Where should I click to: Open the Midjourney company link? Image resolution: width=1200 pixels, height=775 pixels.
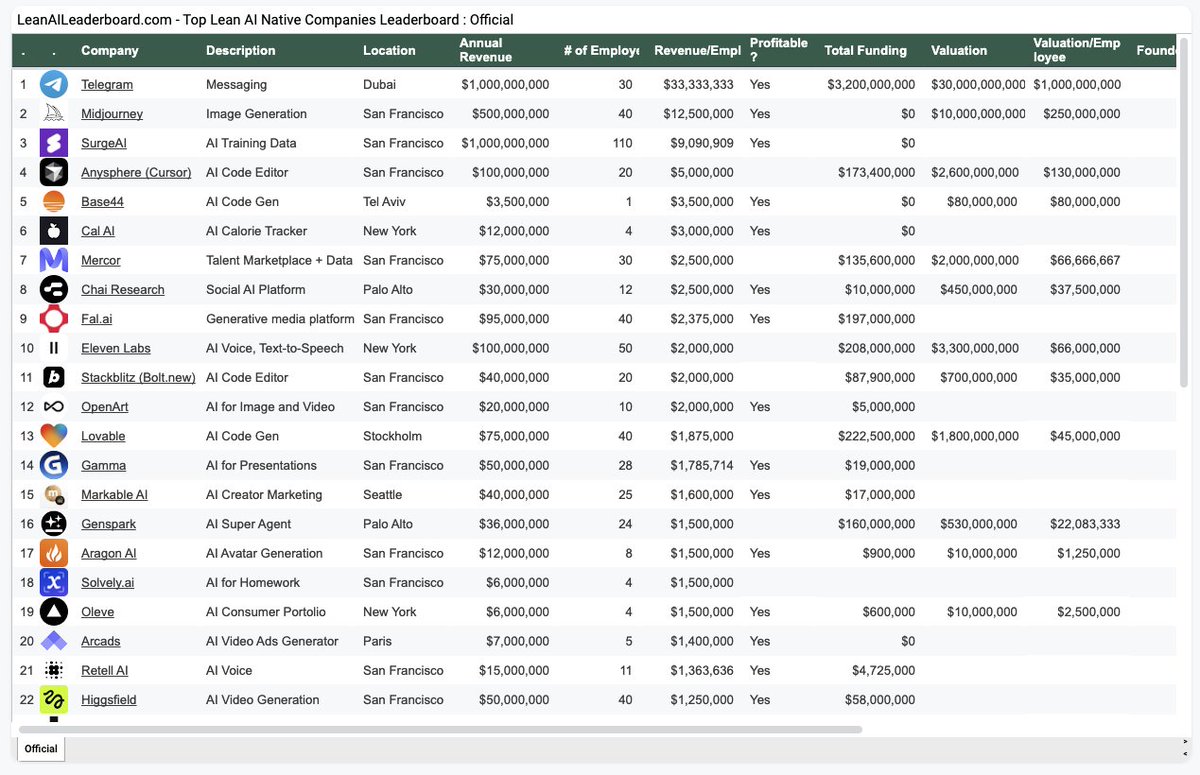(112, 114)
